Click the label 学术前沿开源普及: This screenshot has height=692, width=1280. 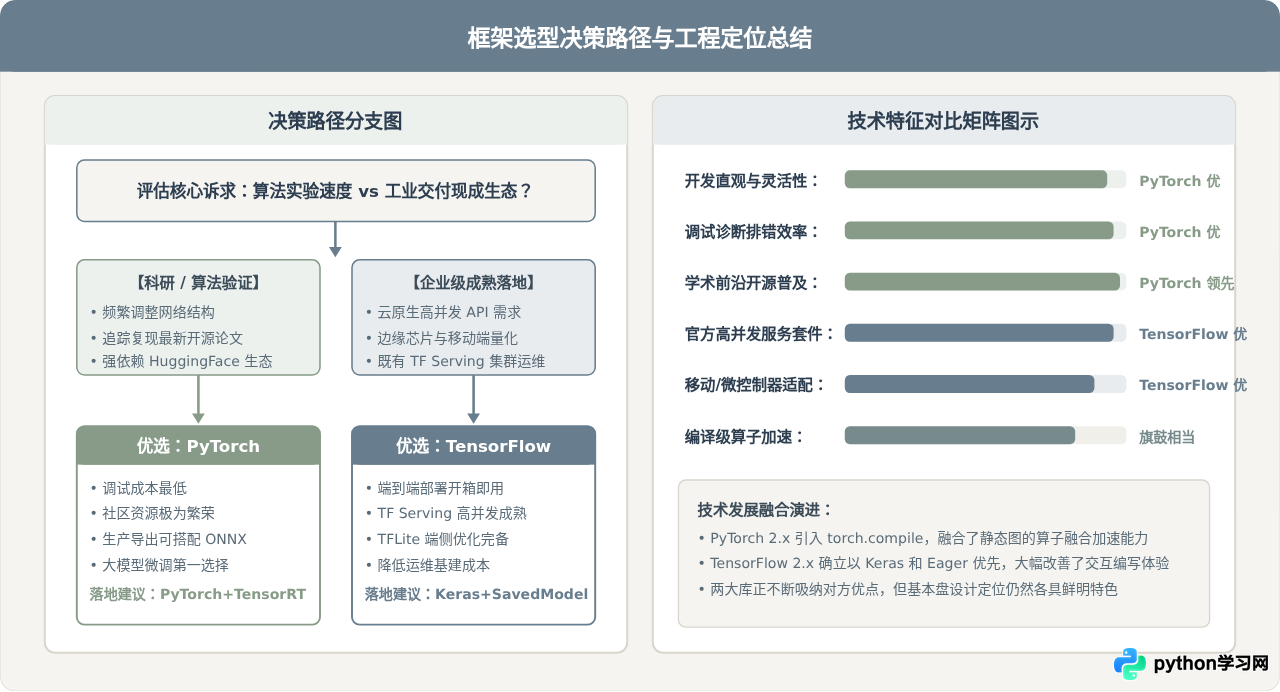752,283
